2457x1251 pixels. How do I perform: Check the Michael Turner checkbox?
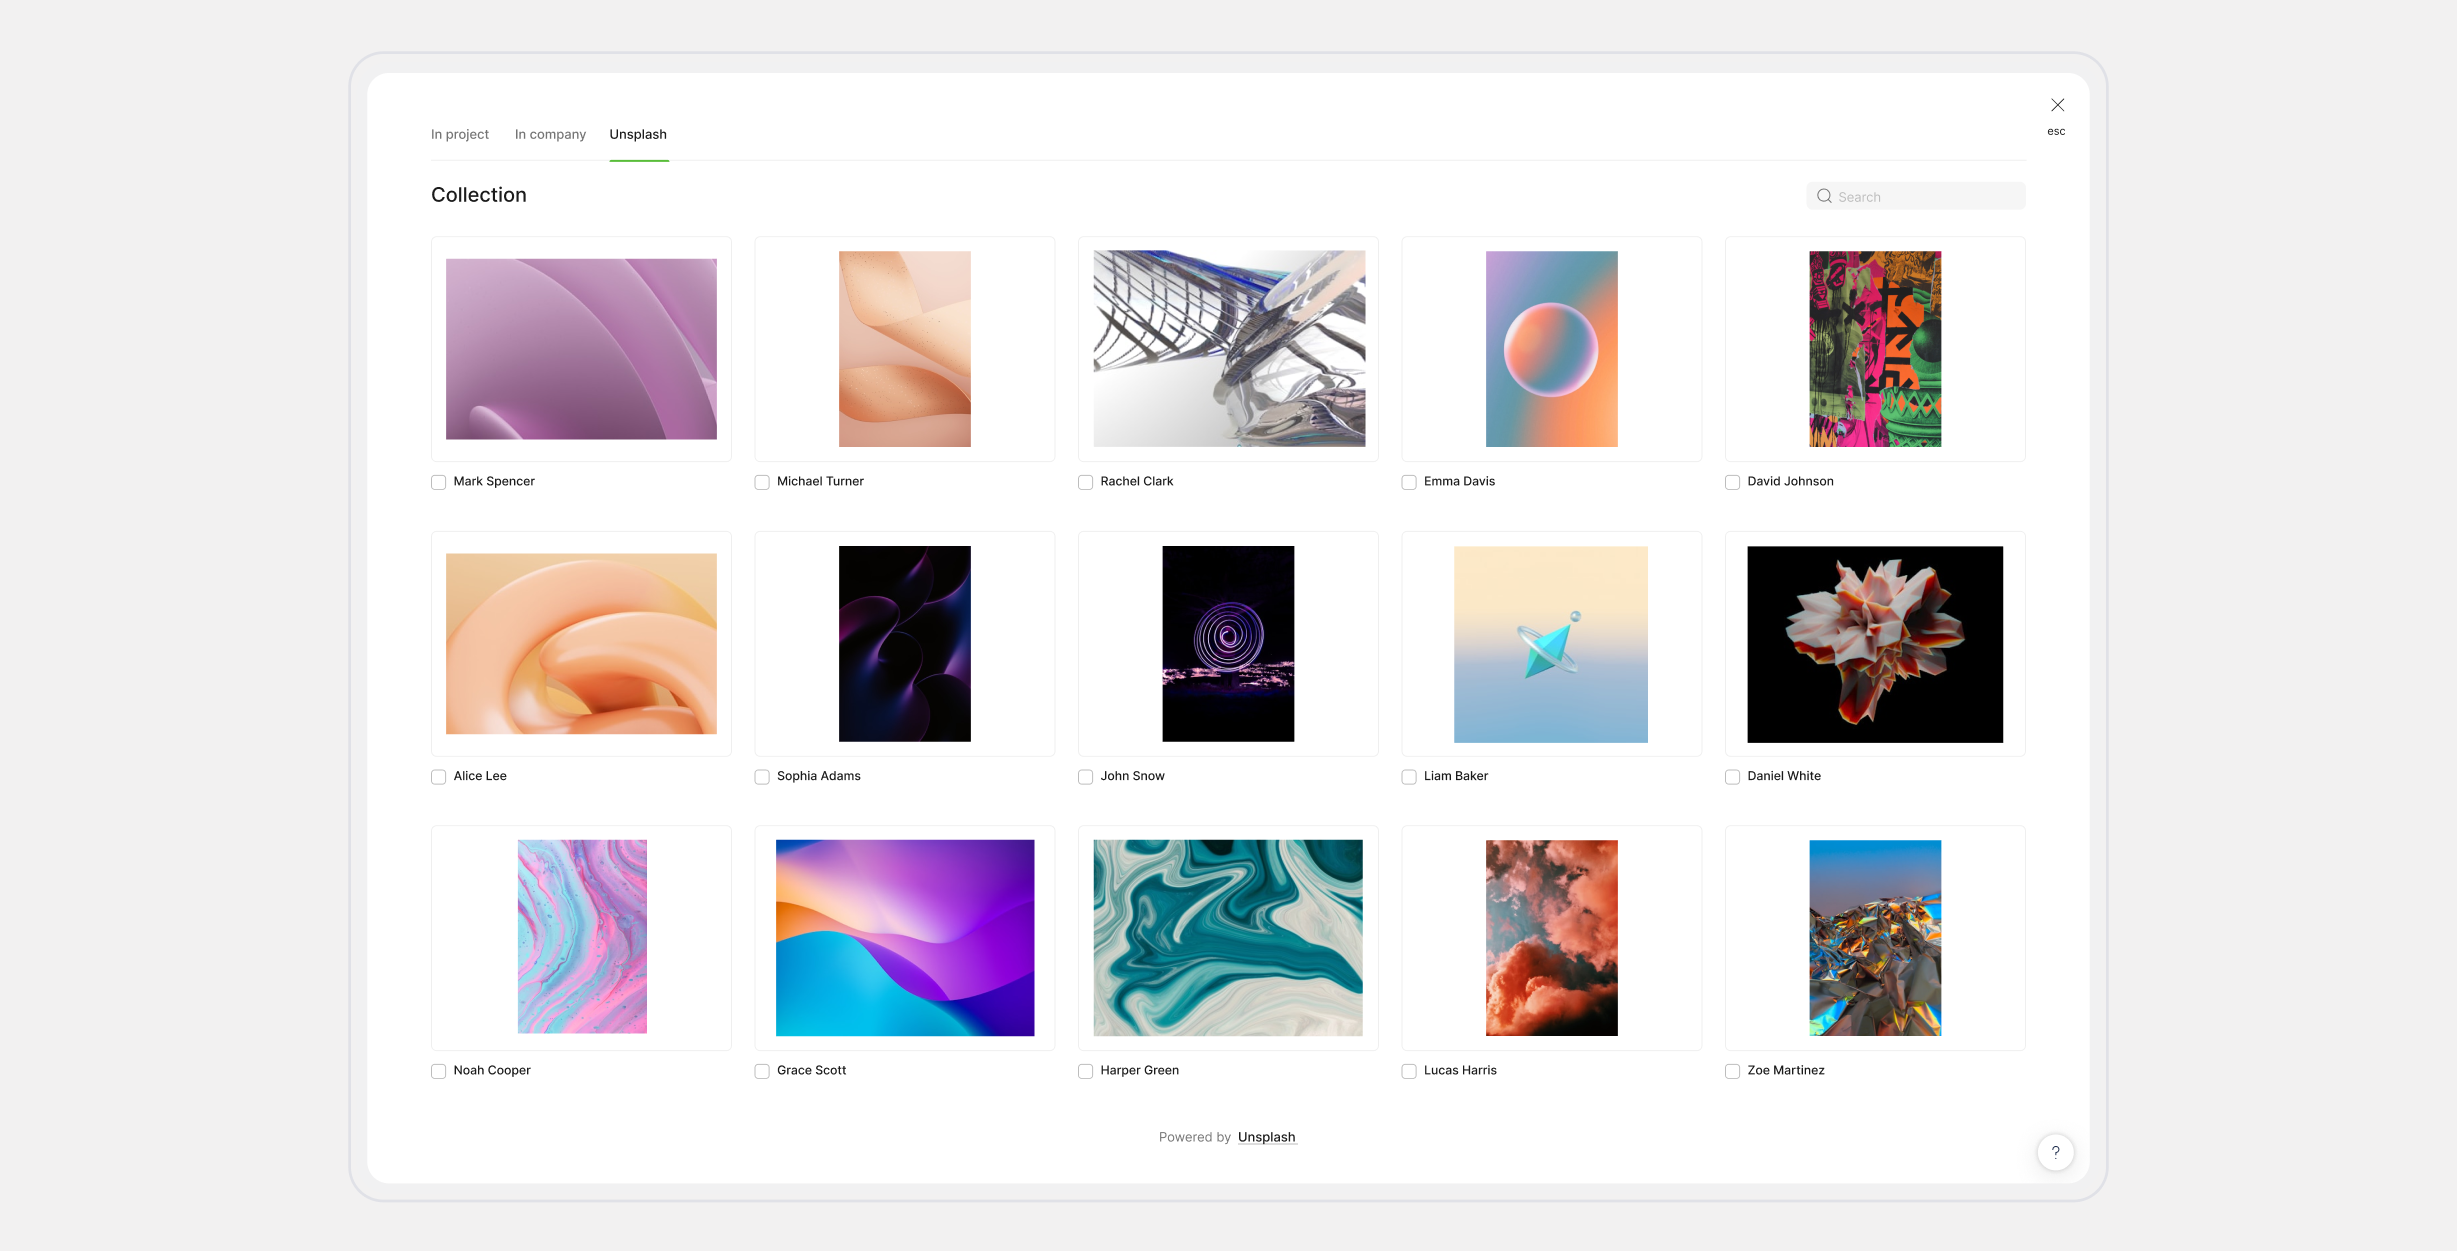[762, 482]
